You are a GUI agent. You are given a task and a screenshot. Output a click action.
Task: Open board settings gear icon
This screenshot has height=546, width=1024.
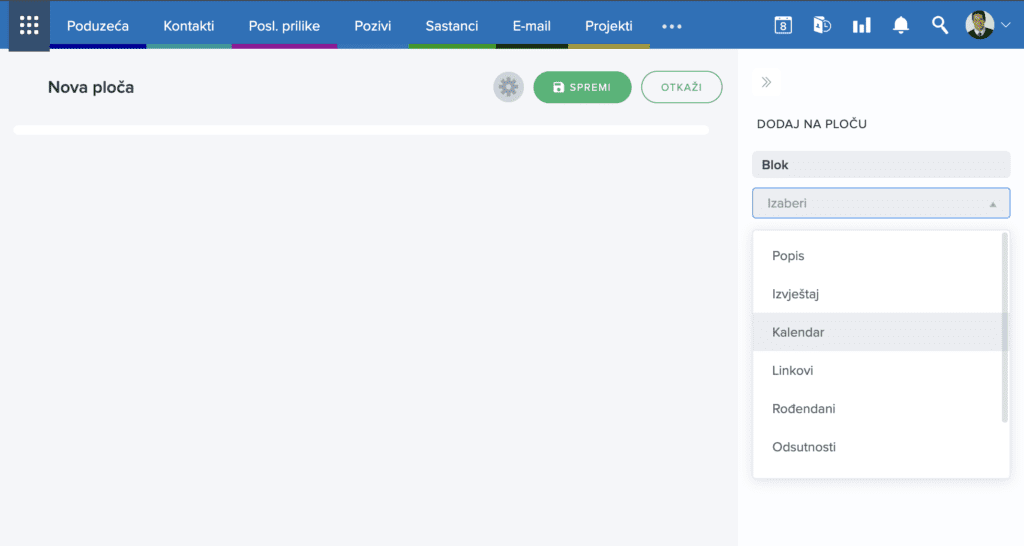click(508, 87)
